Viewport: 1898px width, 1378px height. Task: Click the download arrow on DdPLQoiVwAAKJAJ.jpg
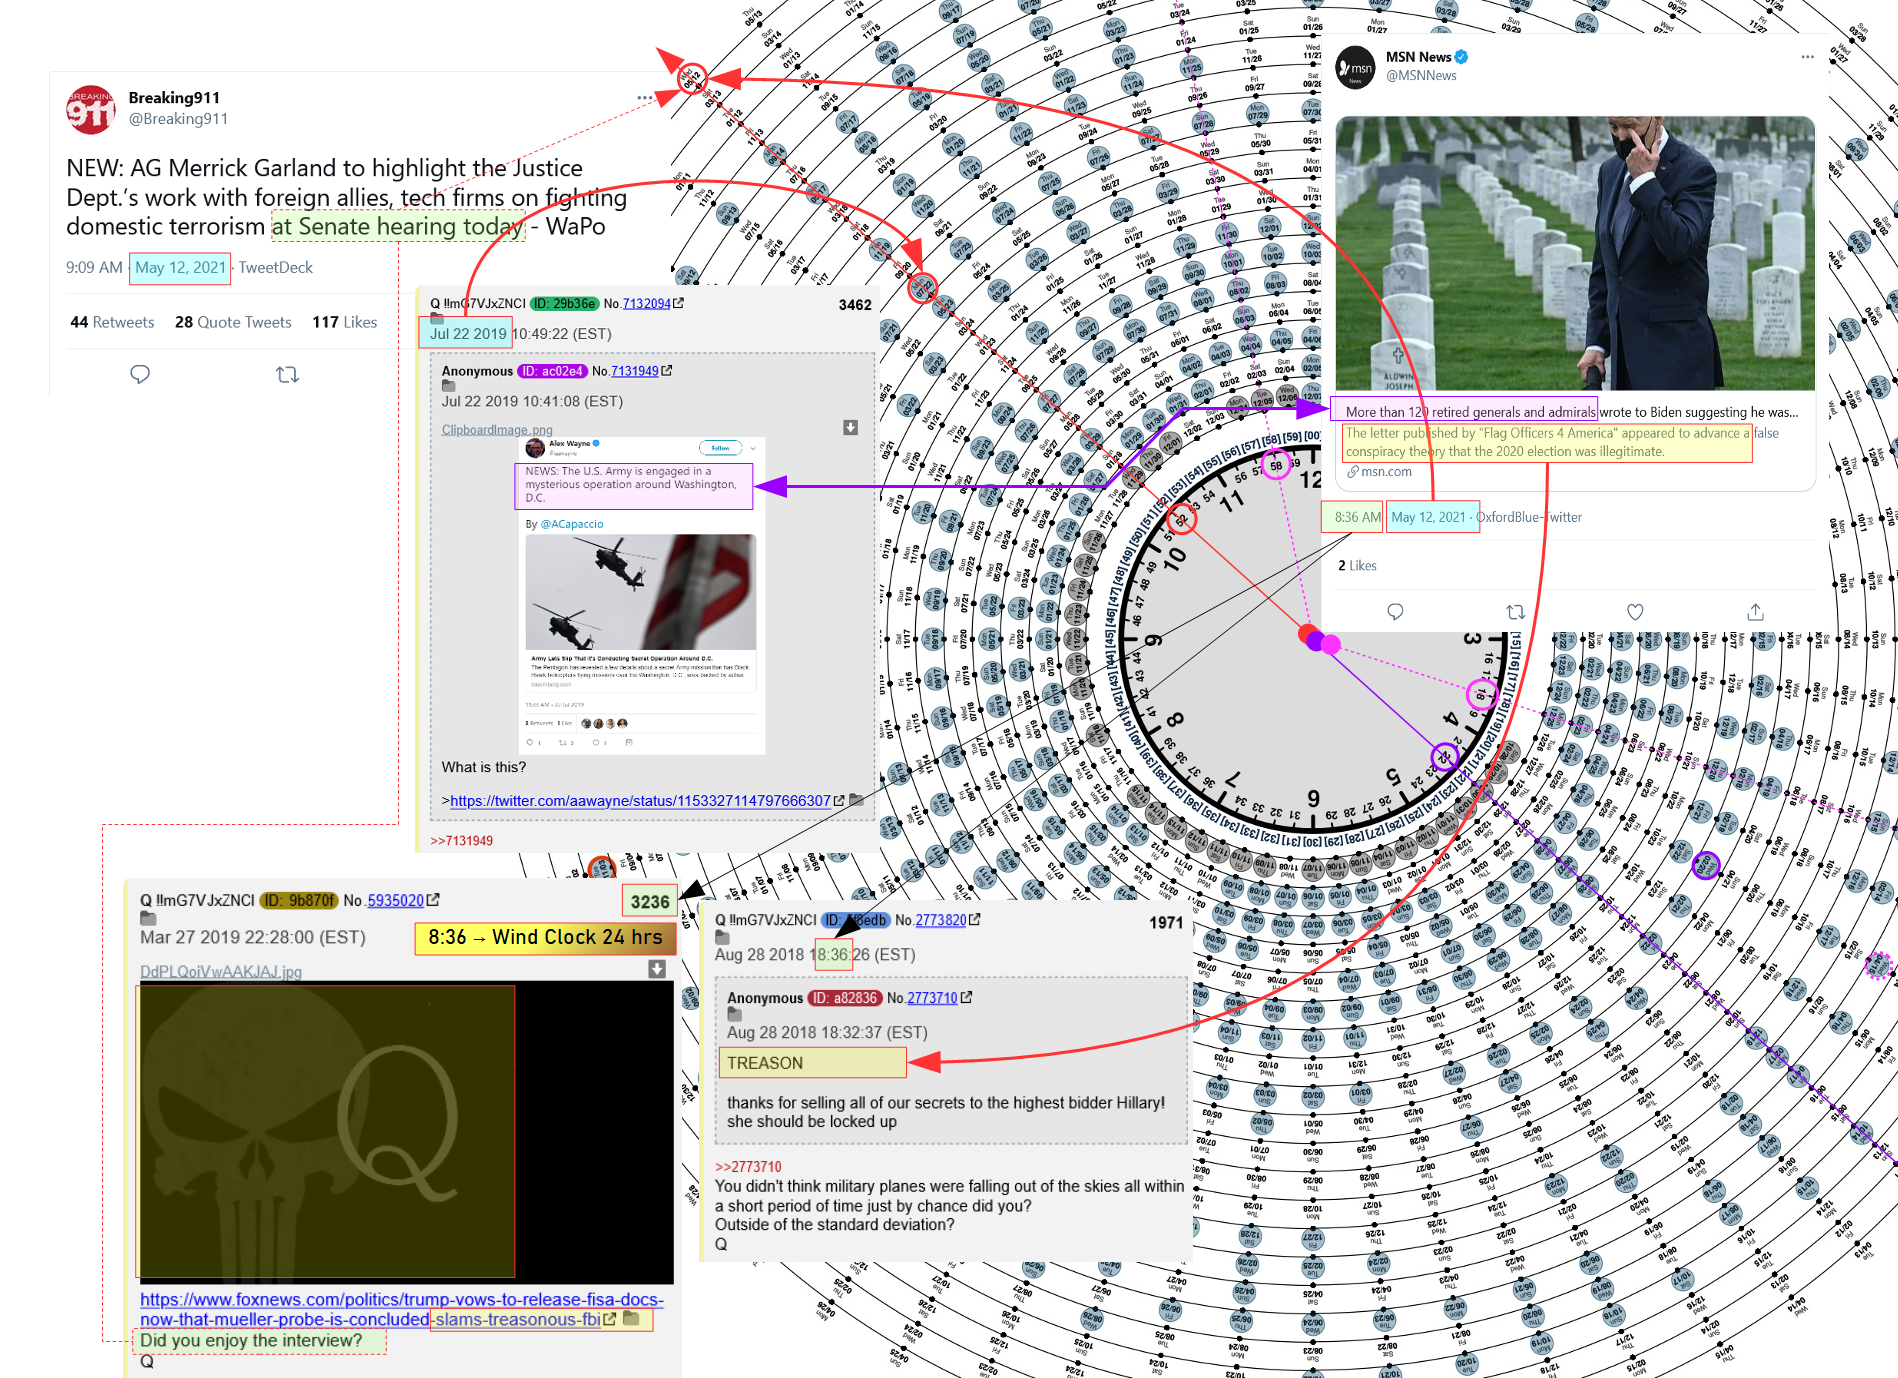tap(657, 968)
